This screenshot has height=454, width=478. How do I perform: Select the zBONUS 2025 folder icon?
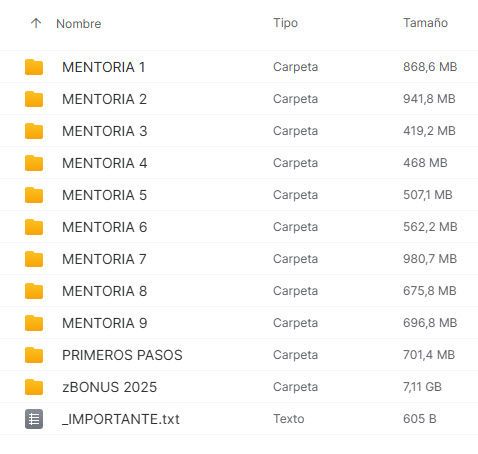click(x=34, y=387)
